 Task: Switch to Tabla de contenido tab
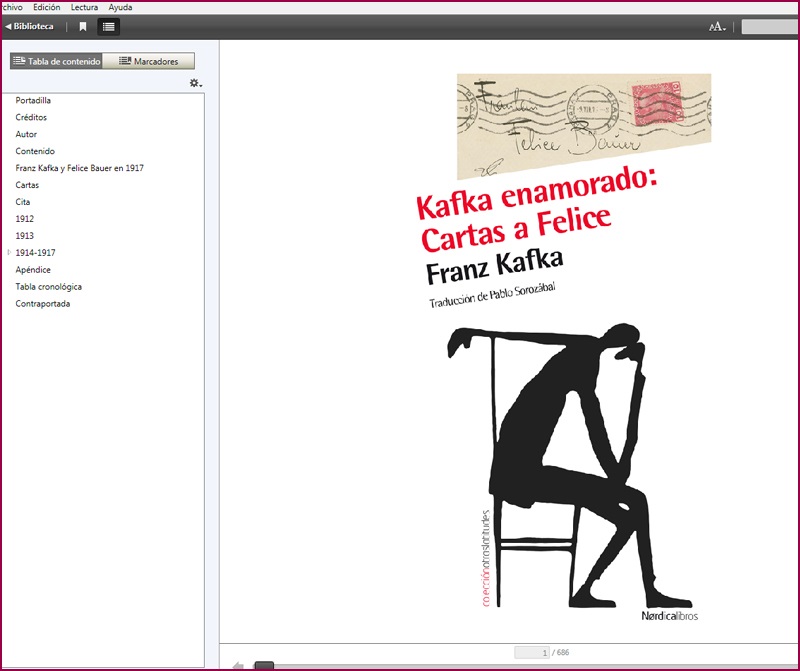pos(56,61)
